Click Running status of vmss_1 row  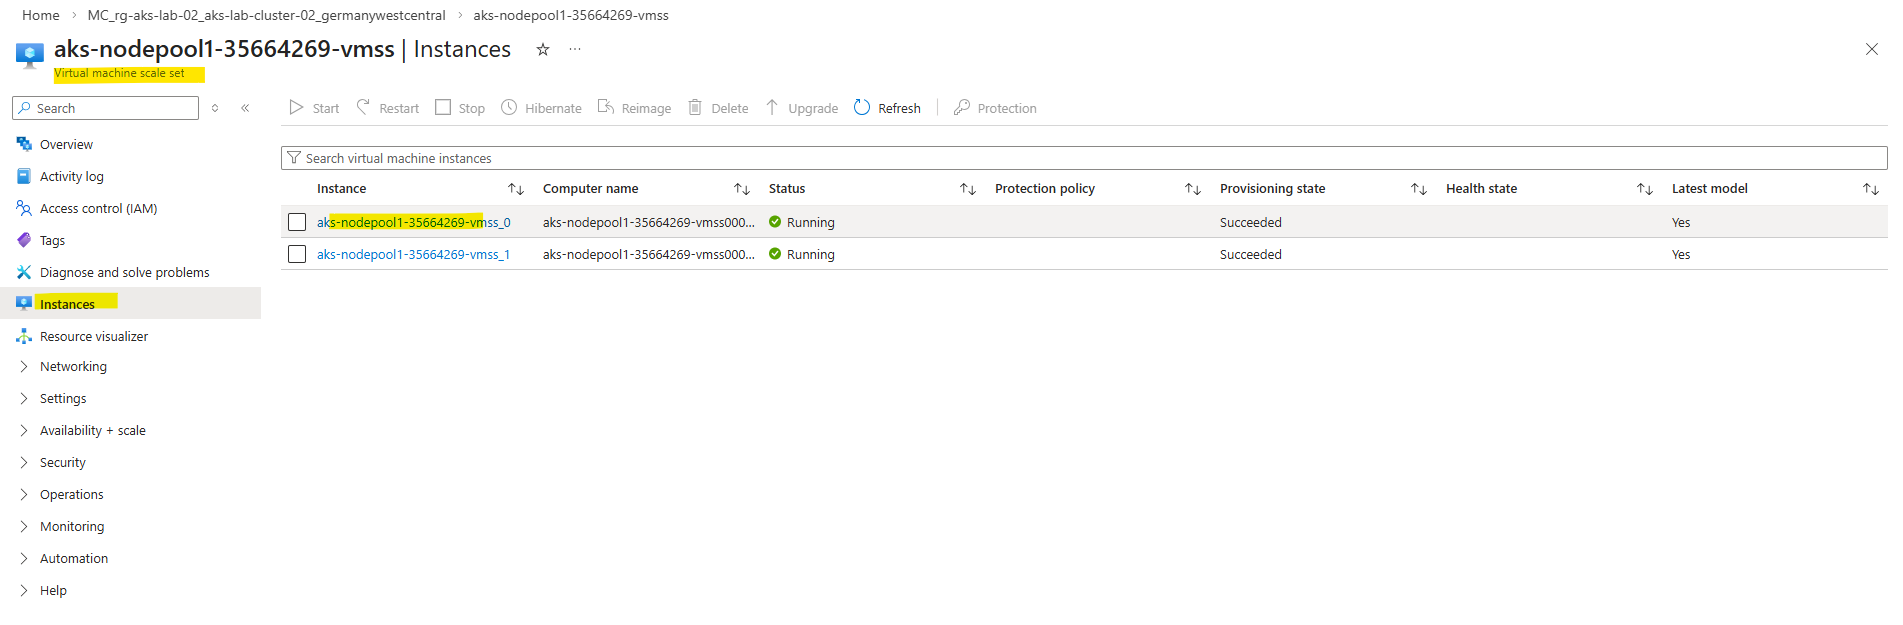click(x=802, y=254)
